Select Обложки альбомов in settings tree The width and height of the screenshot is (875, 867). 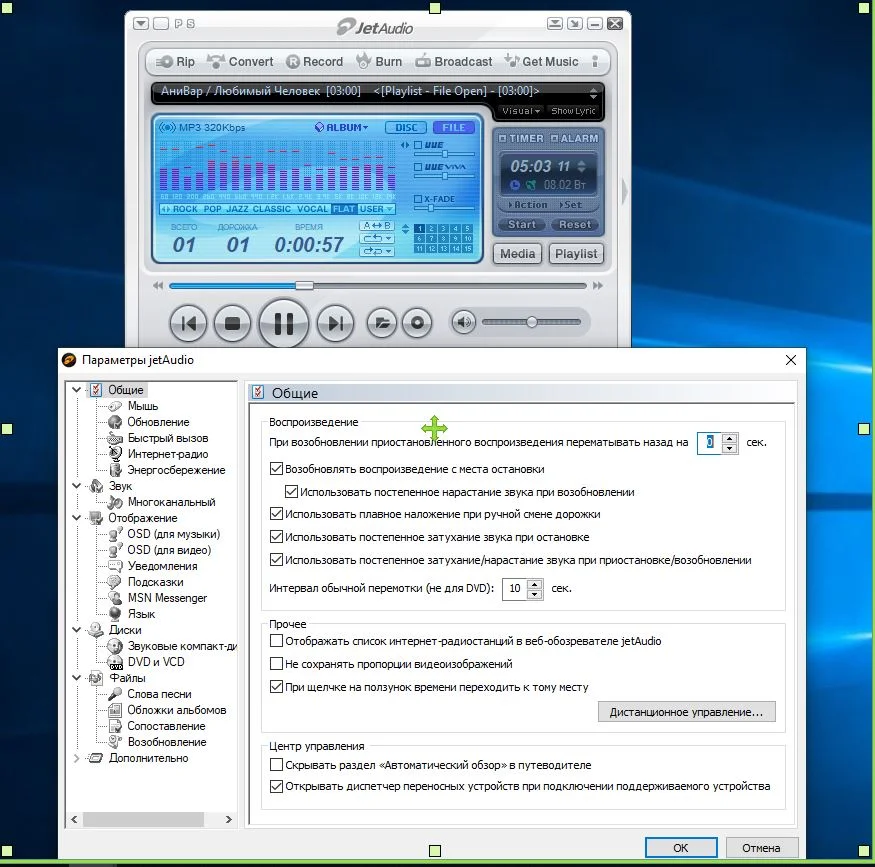pos(176,710)
